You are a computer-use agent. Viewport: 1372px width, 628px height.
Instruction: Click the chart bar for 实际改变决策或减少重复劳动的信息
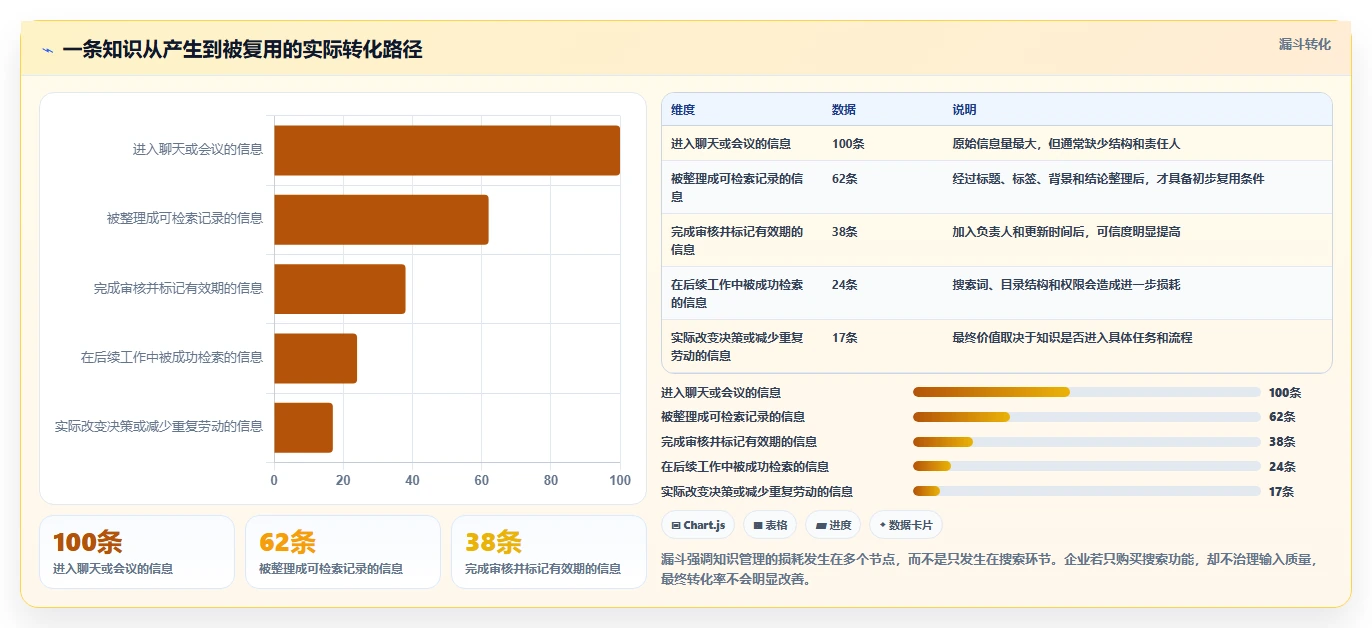304,427
